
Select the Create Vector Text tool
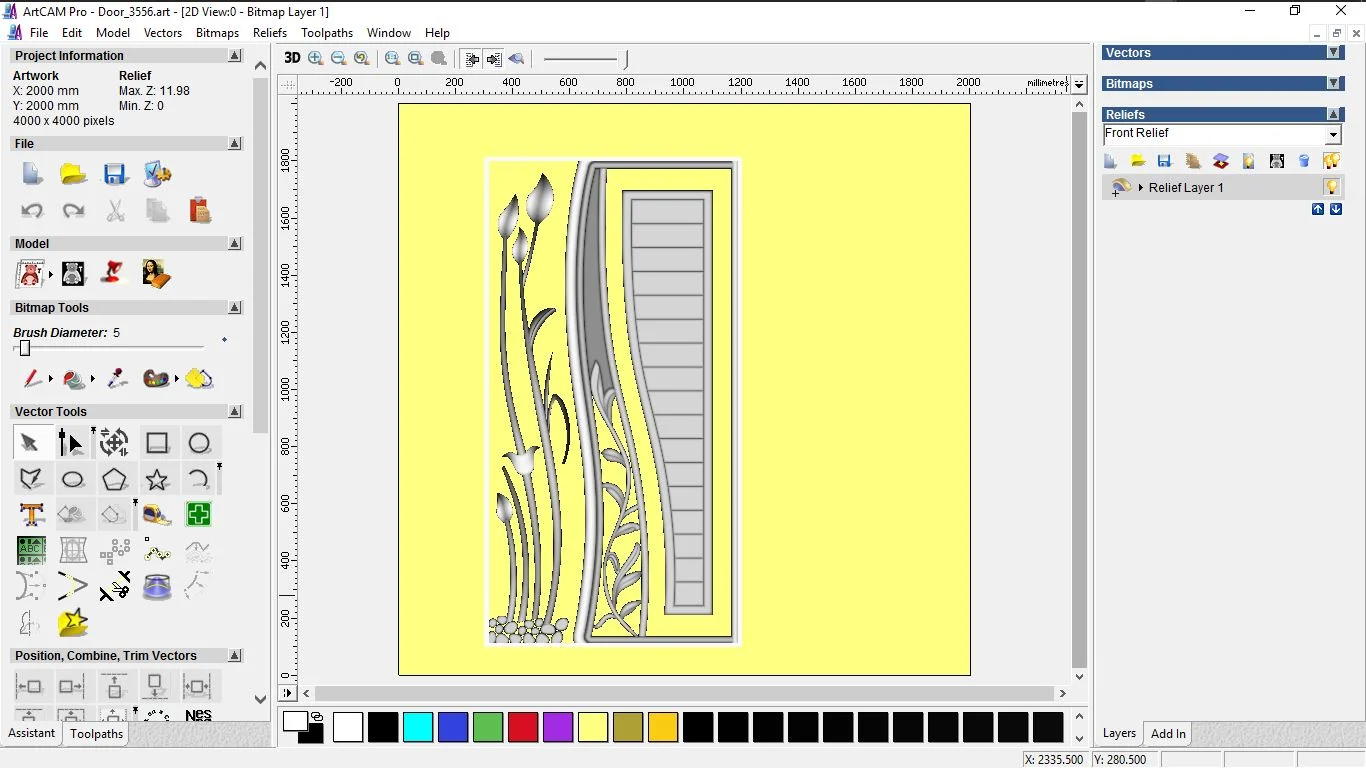(31, 515)
